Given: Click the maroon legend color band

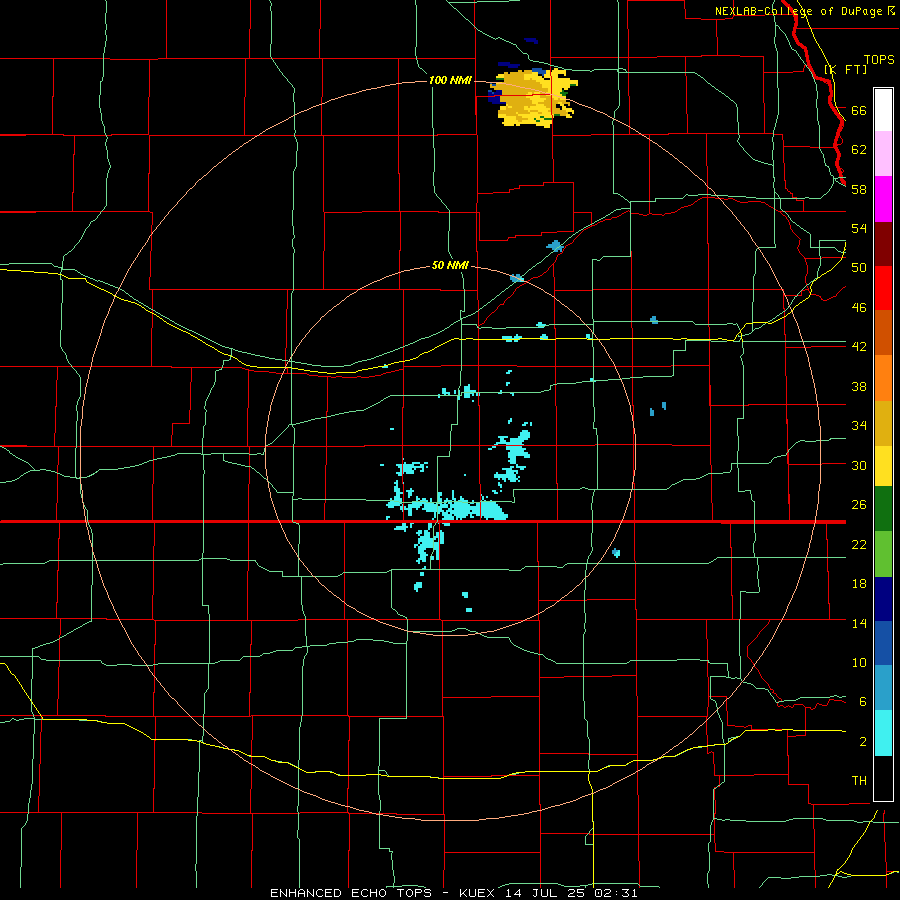Looking at the screenshot, I should [883, 245].
